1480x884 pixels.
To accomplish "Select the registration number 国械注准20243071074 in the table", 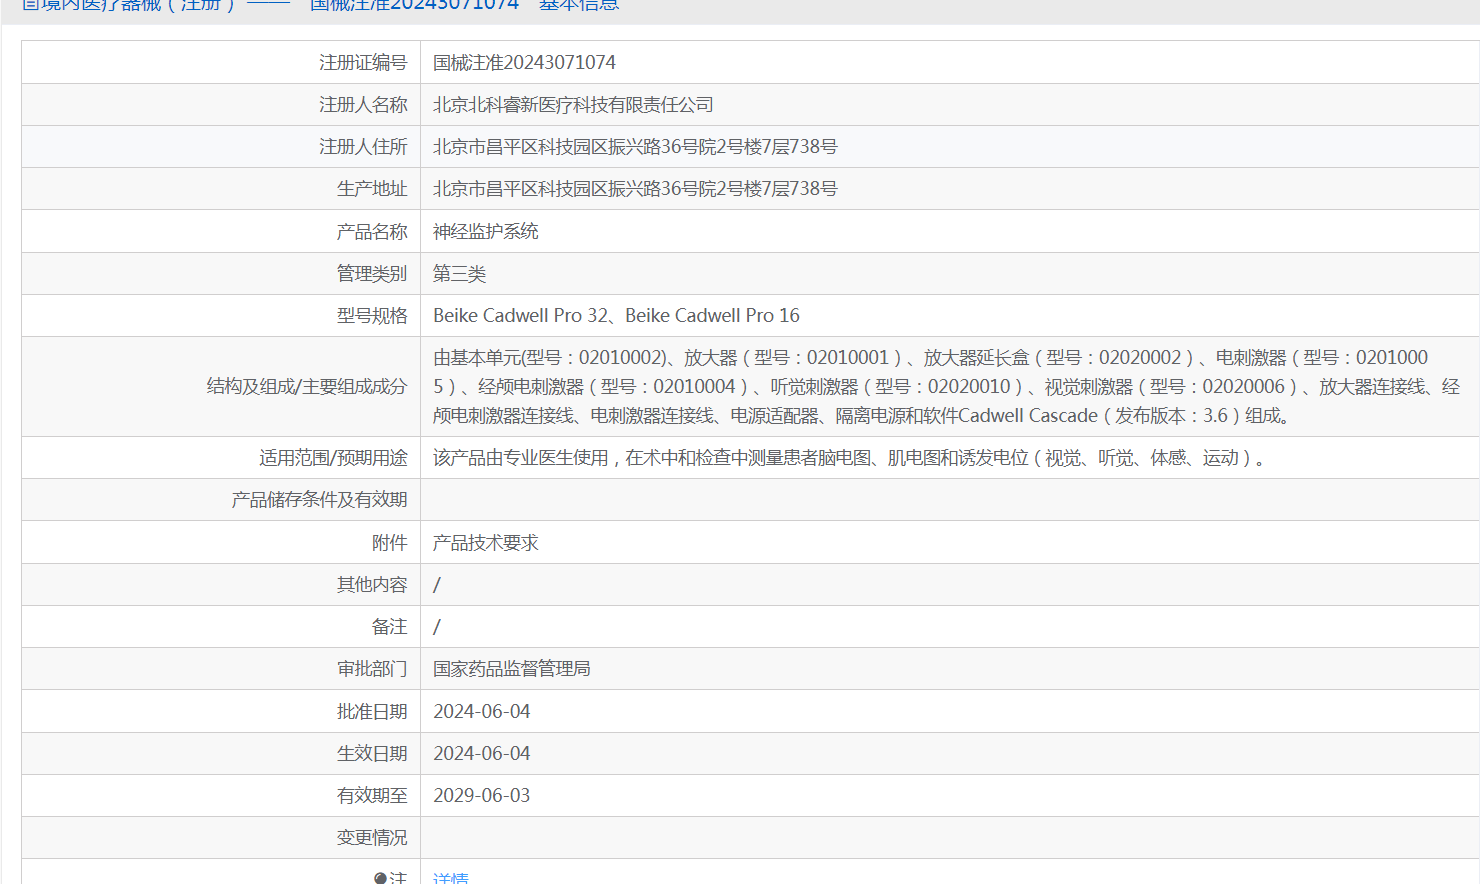I will 524,62.
